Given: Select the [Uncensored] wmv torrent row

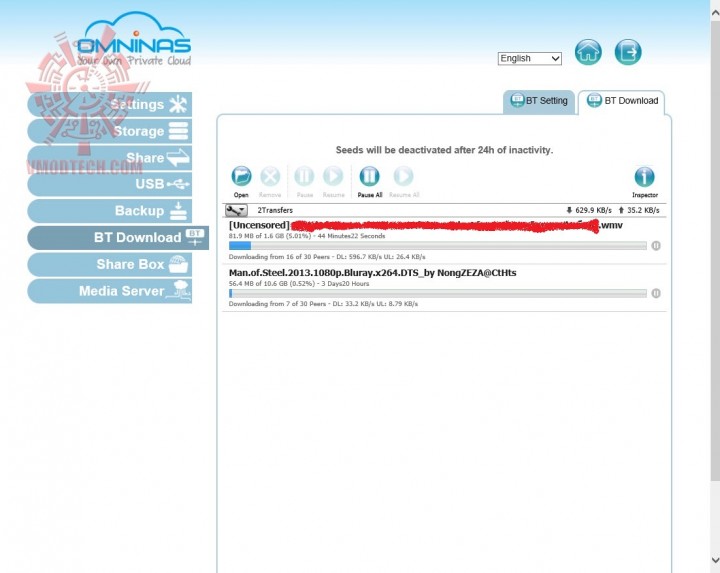Looking at the screenshot, I should click(x=444, y=241).
